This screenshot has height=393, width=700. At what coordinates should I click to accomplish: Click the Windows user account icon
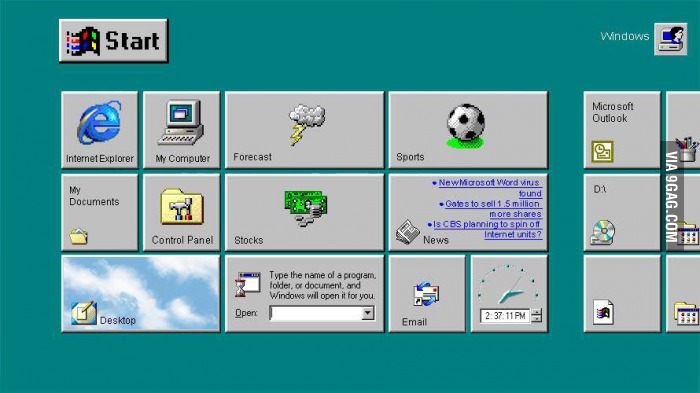click(x=671, y=39)
